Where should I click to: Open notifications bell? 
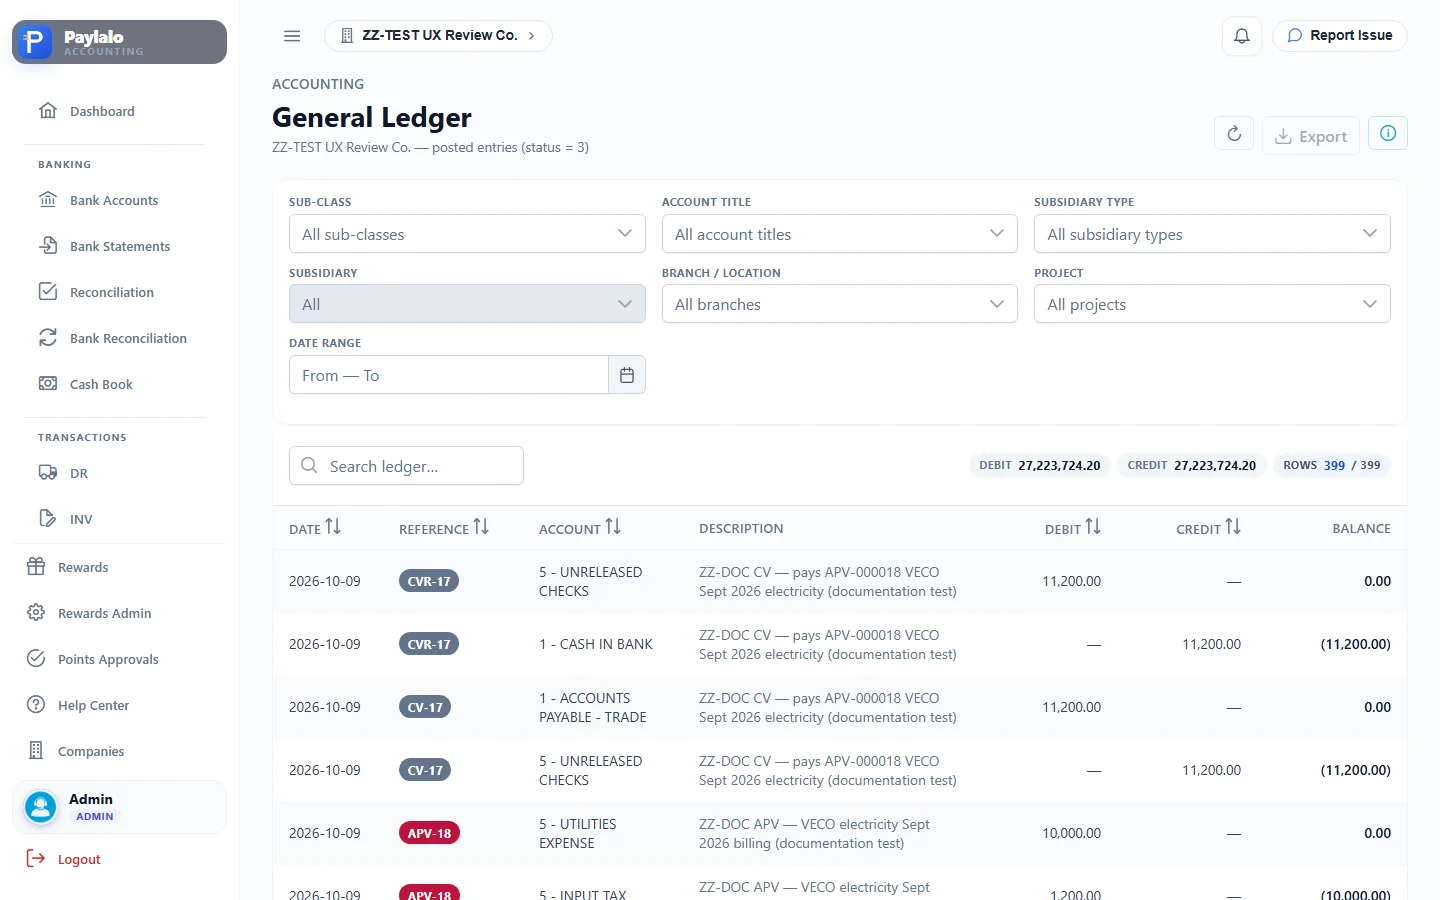point(1242,36)
